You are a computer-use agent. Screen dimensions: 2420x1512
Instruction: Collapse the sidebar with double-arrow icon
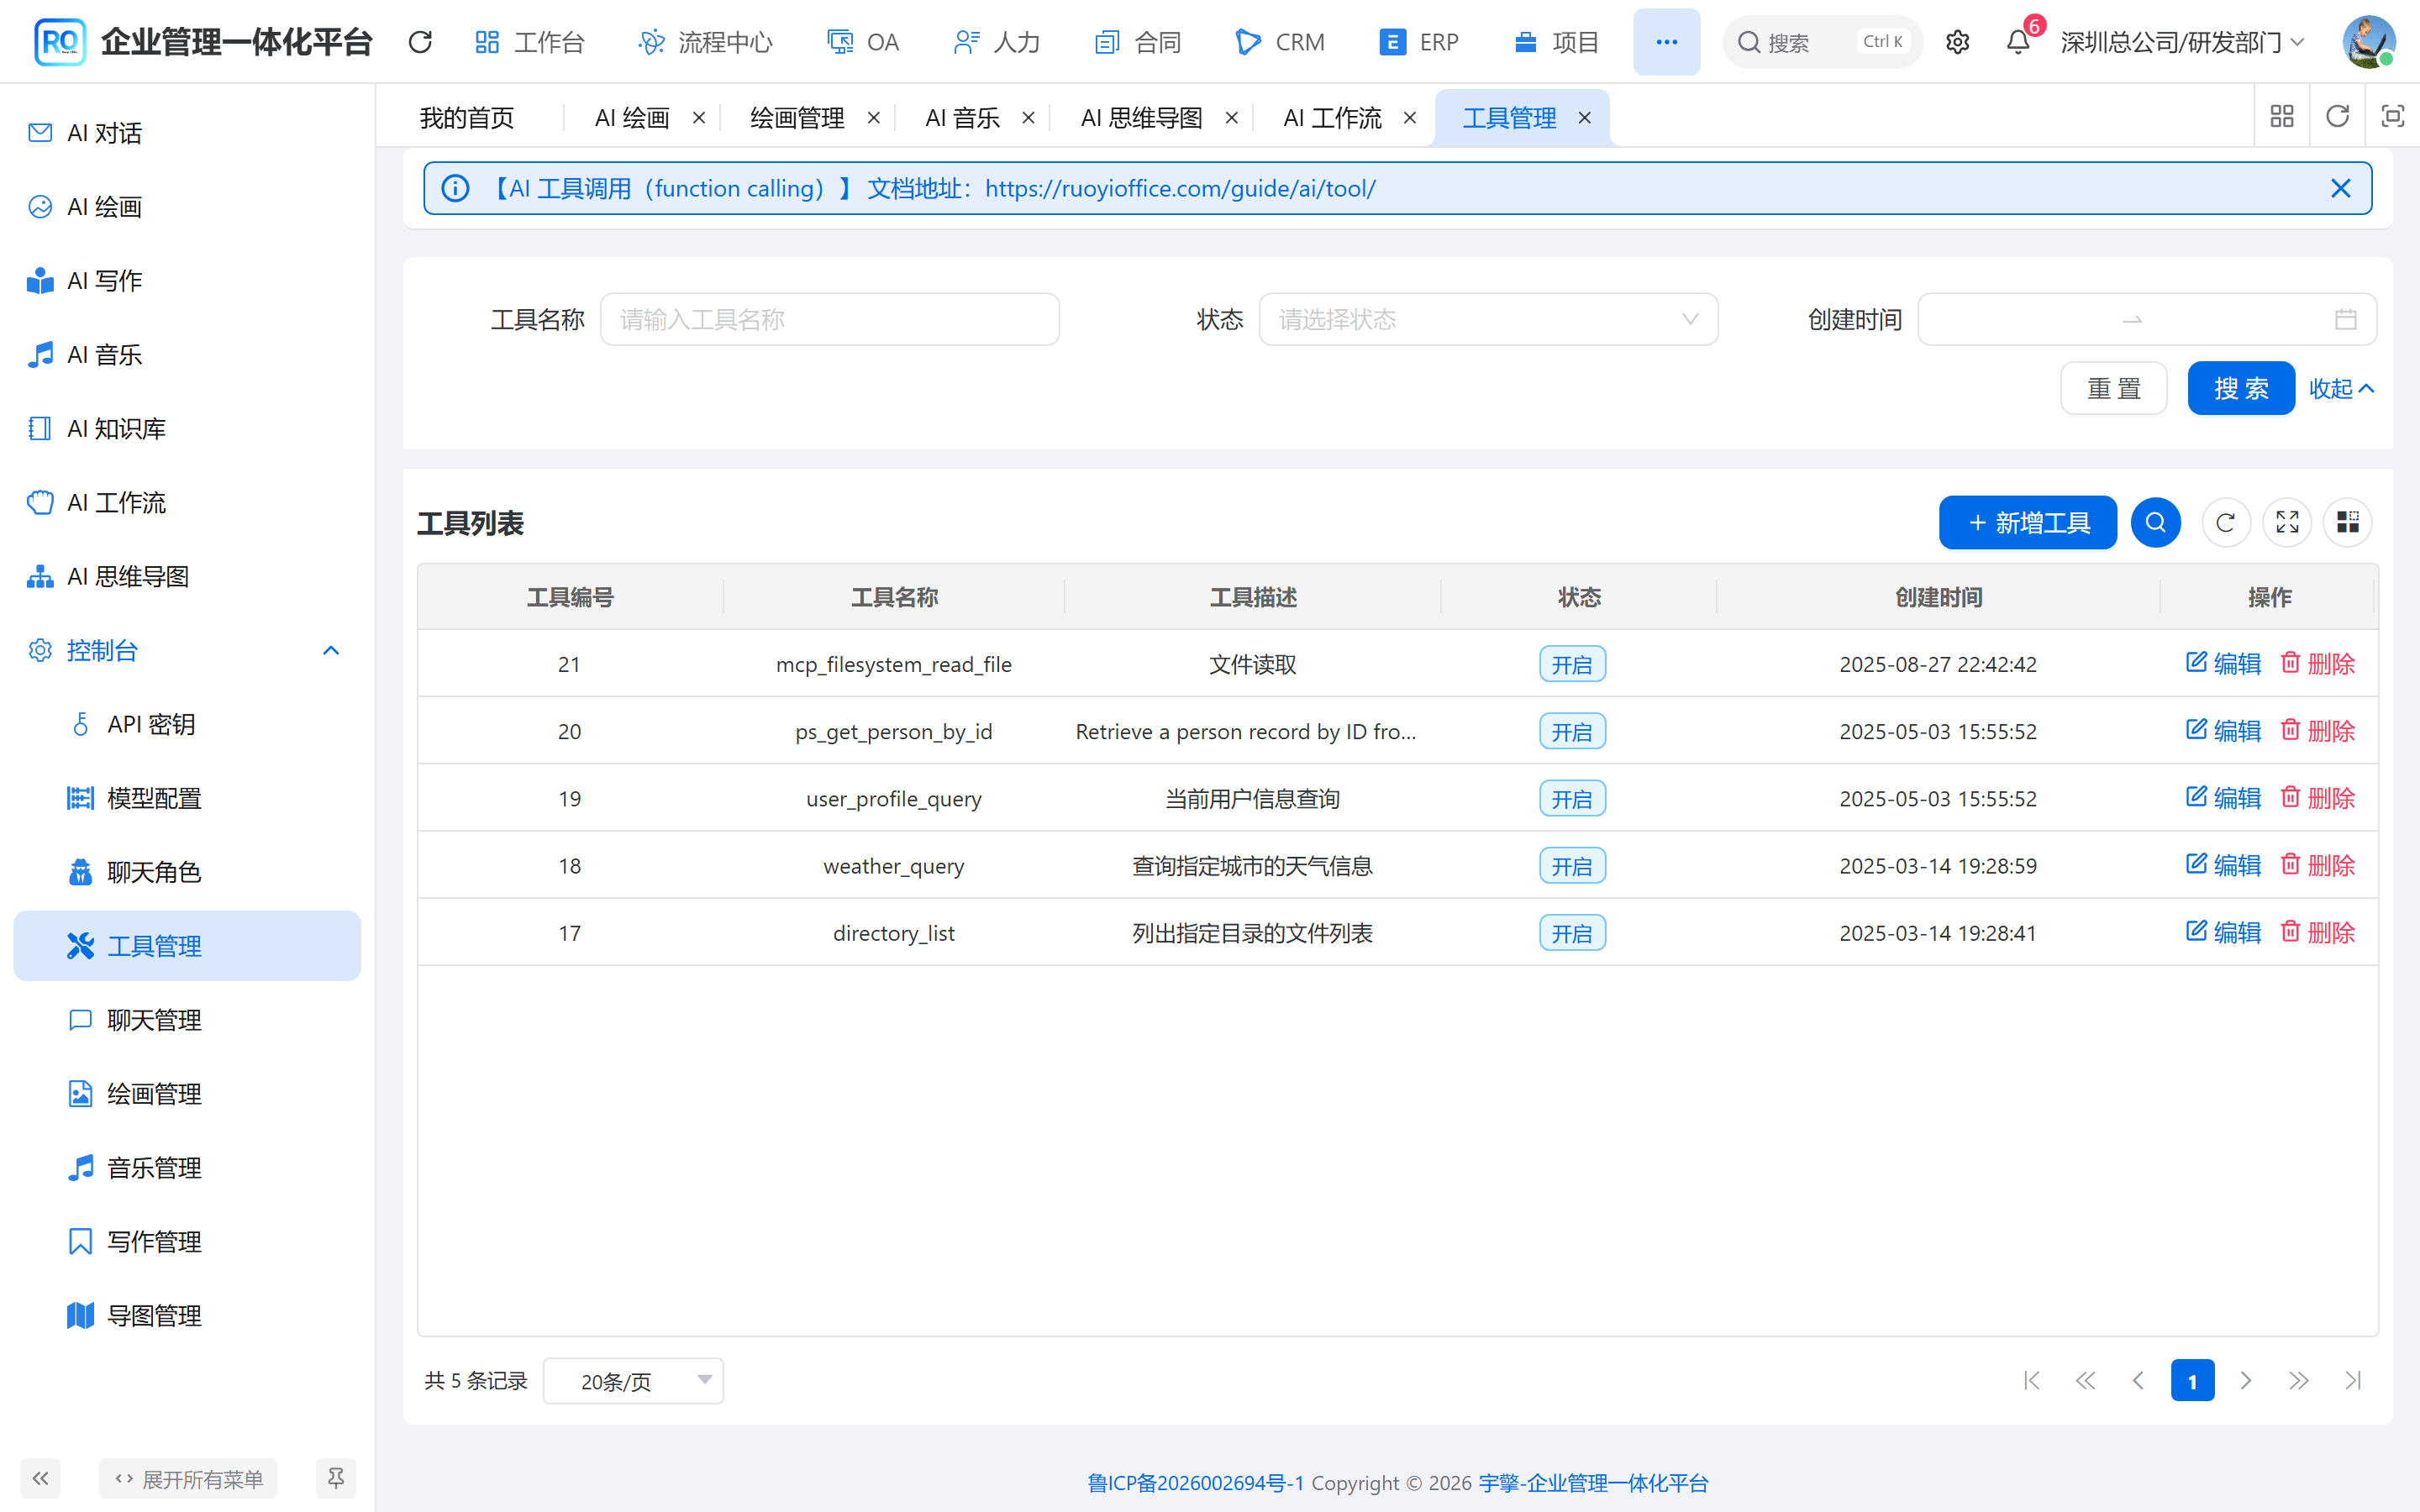pos(40,1478)
